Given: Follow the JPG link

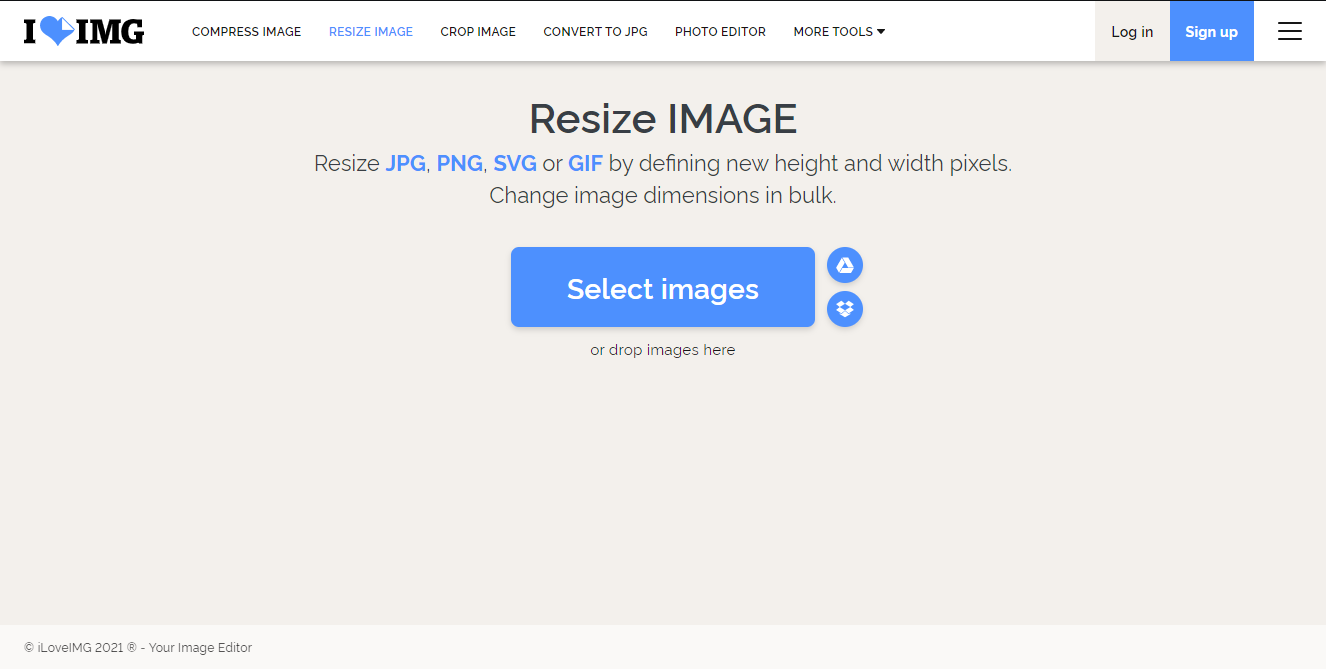Looking at the screenshot, I should 405,163.
